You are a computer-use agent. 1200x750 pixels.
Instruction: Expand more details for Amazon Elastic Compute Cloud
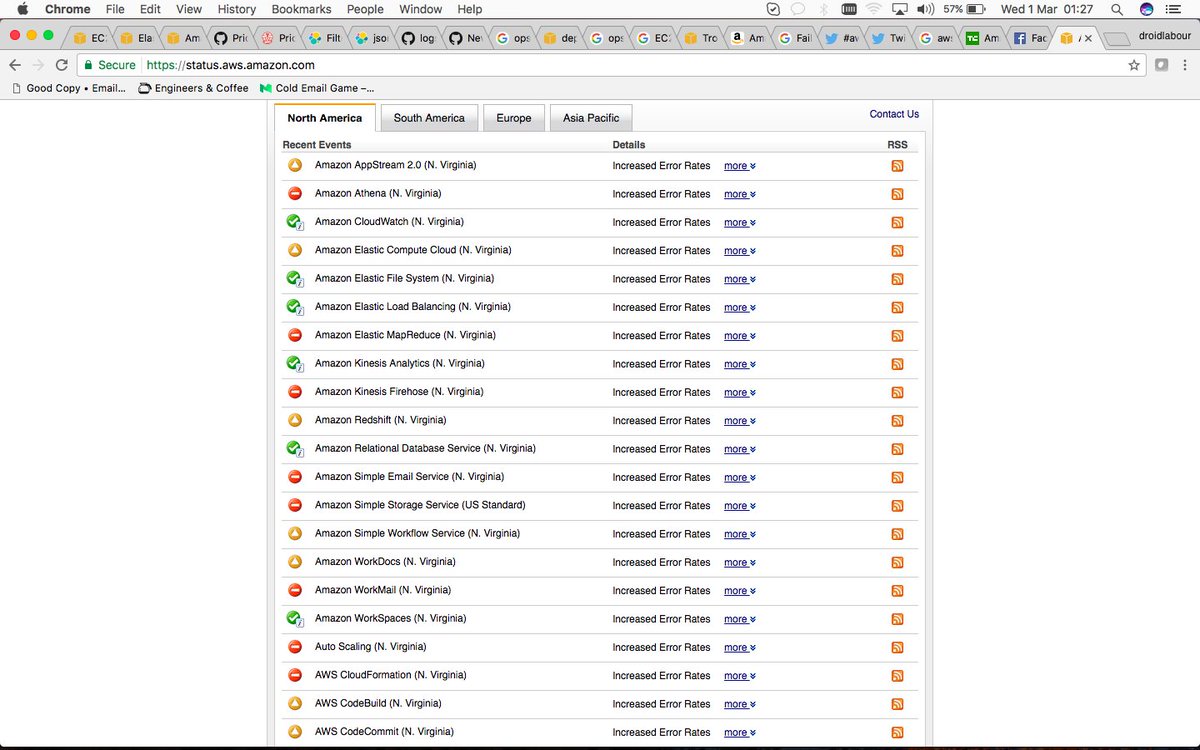[739, 251]
